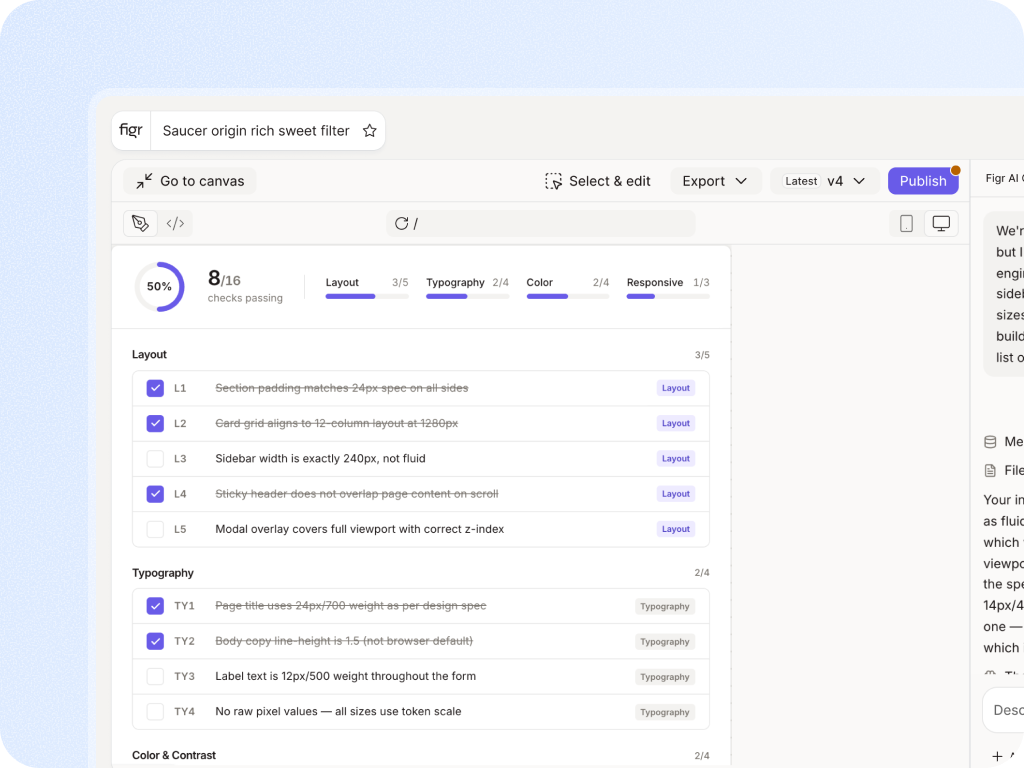Click the plus icon below the chat input
The height and width of the screenshot is (768, 1024).
coord(997,756)
